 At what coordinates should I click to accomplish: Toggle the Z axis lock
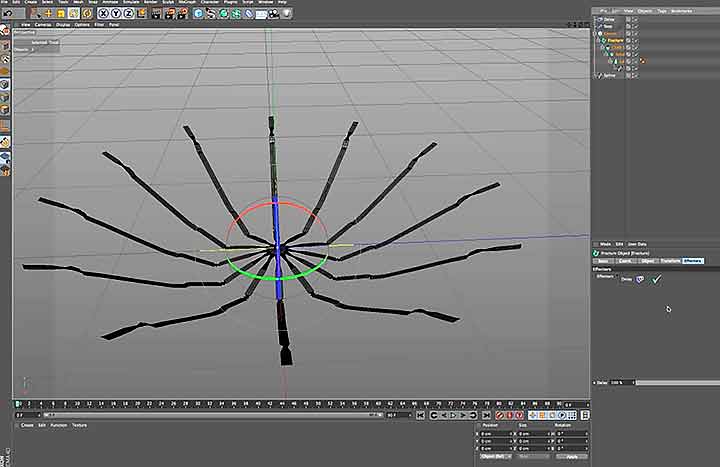129,13
